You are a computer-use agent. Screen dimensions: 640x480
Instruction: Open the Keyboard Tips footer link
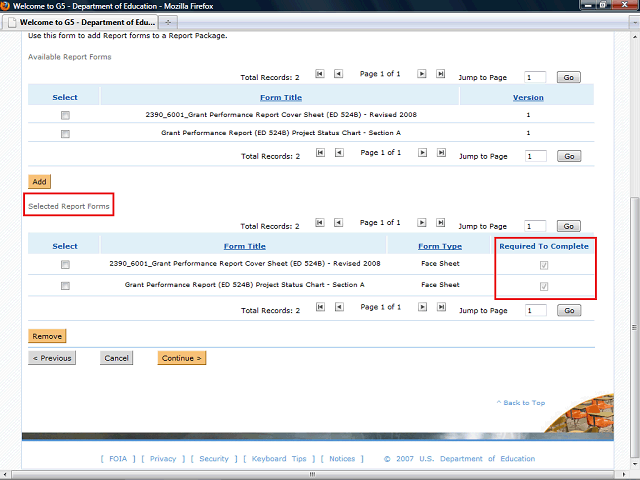[x=279, y=459]
